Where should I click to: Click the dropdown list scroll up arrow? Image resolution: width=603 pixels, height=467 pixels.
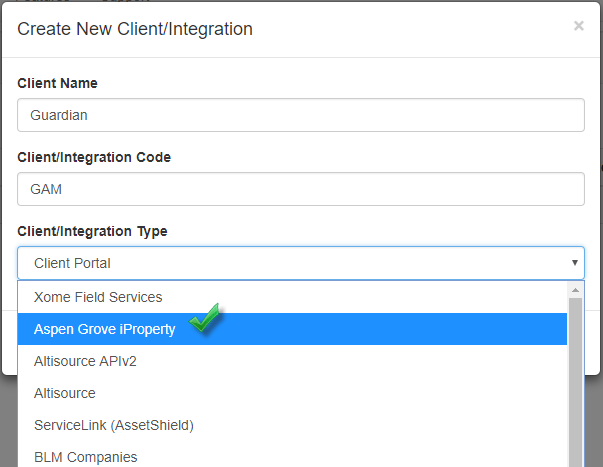click(x=575, y=290)
